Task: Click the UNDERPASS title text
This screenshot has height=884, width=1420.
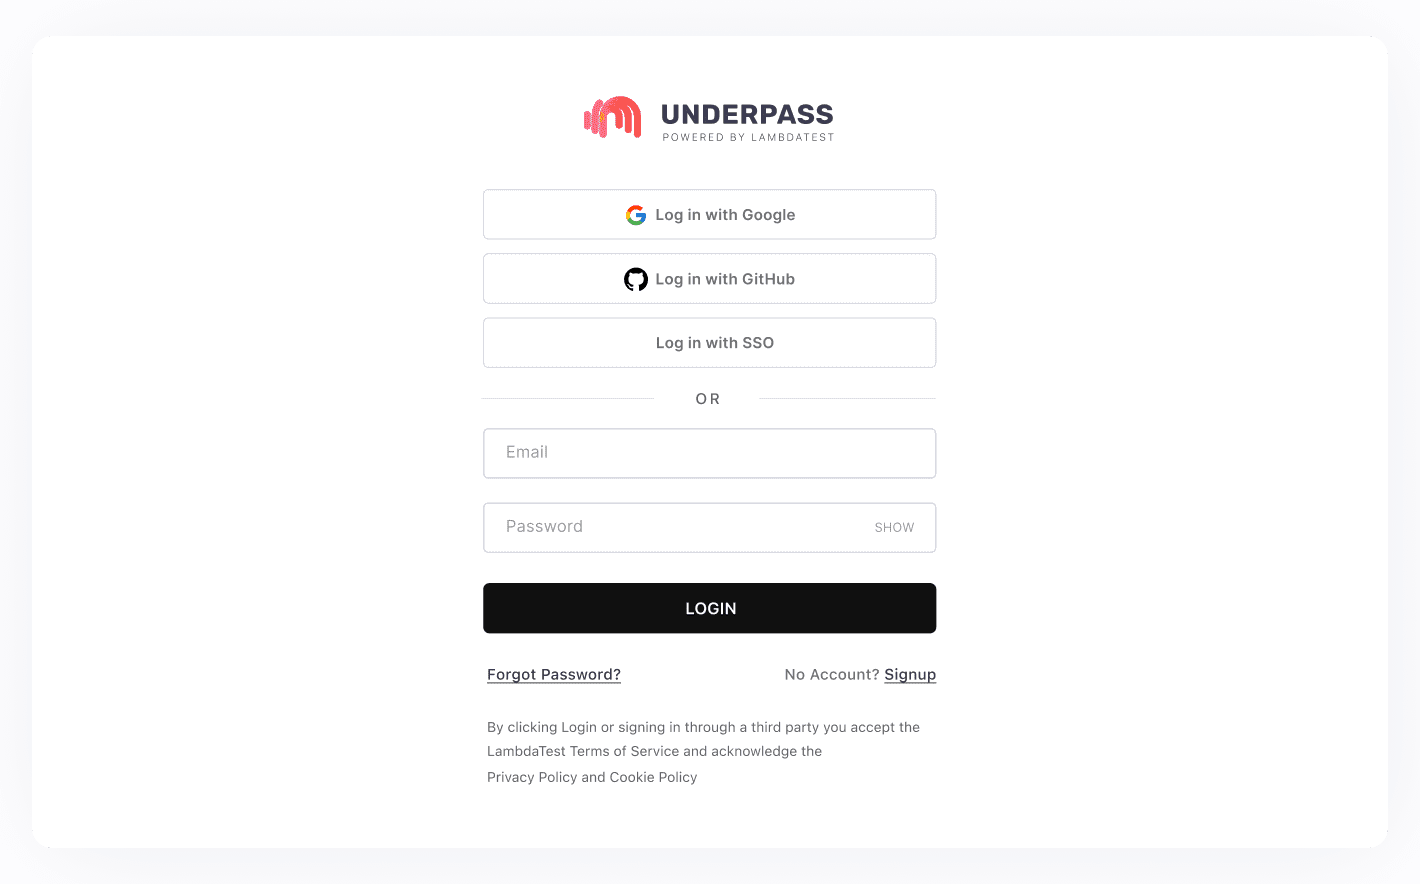Action: (x=747, y=114)
